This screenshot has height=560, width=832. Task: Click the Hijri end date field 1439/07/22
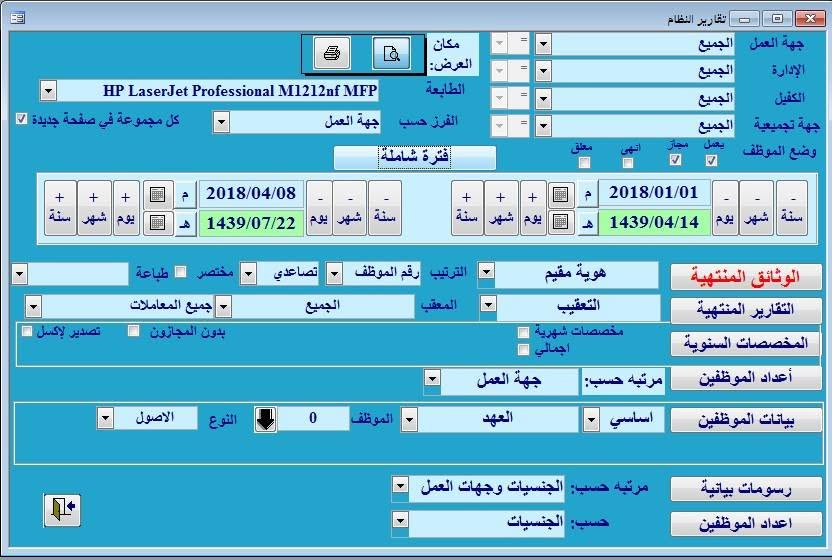[252, 223]
